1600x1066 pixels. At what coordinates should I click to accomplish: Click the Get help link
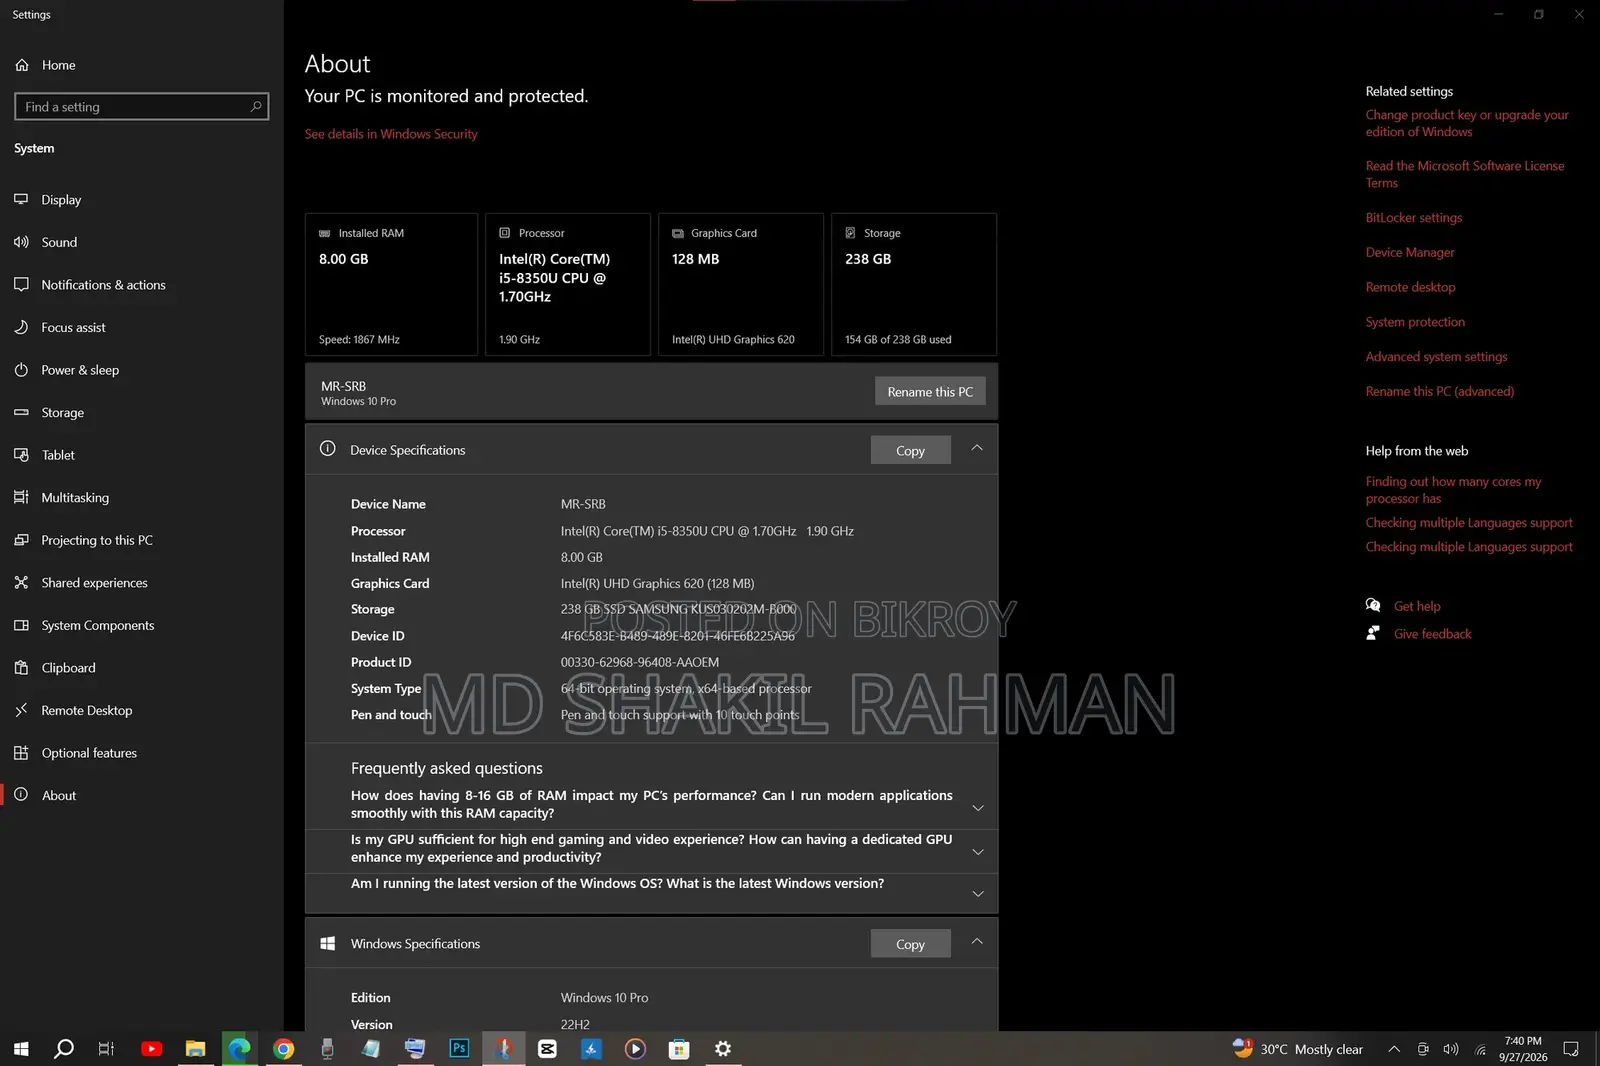[x=1417, y=606]
